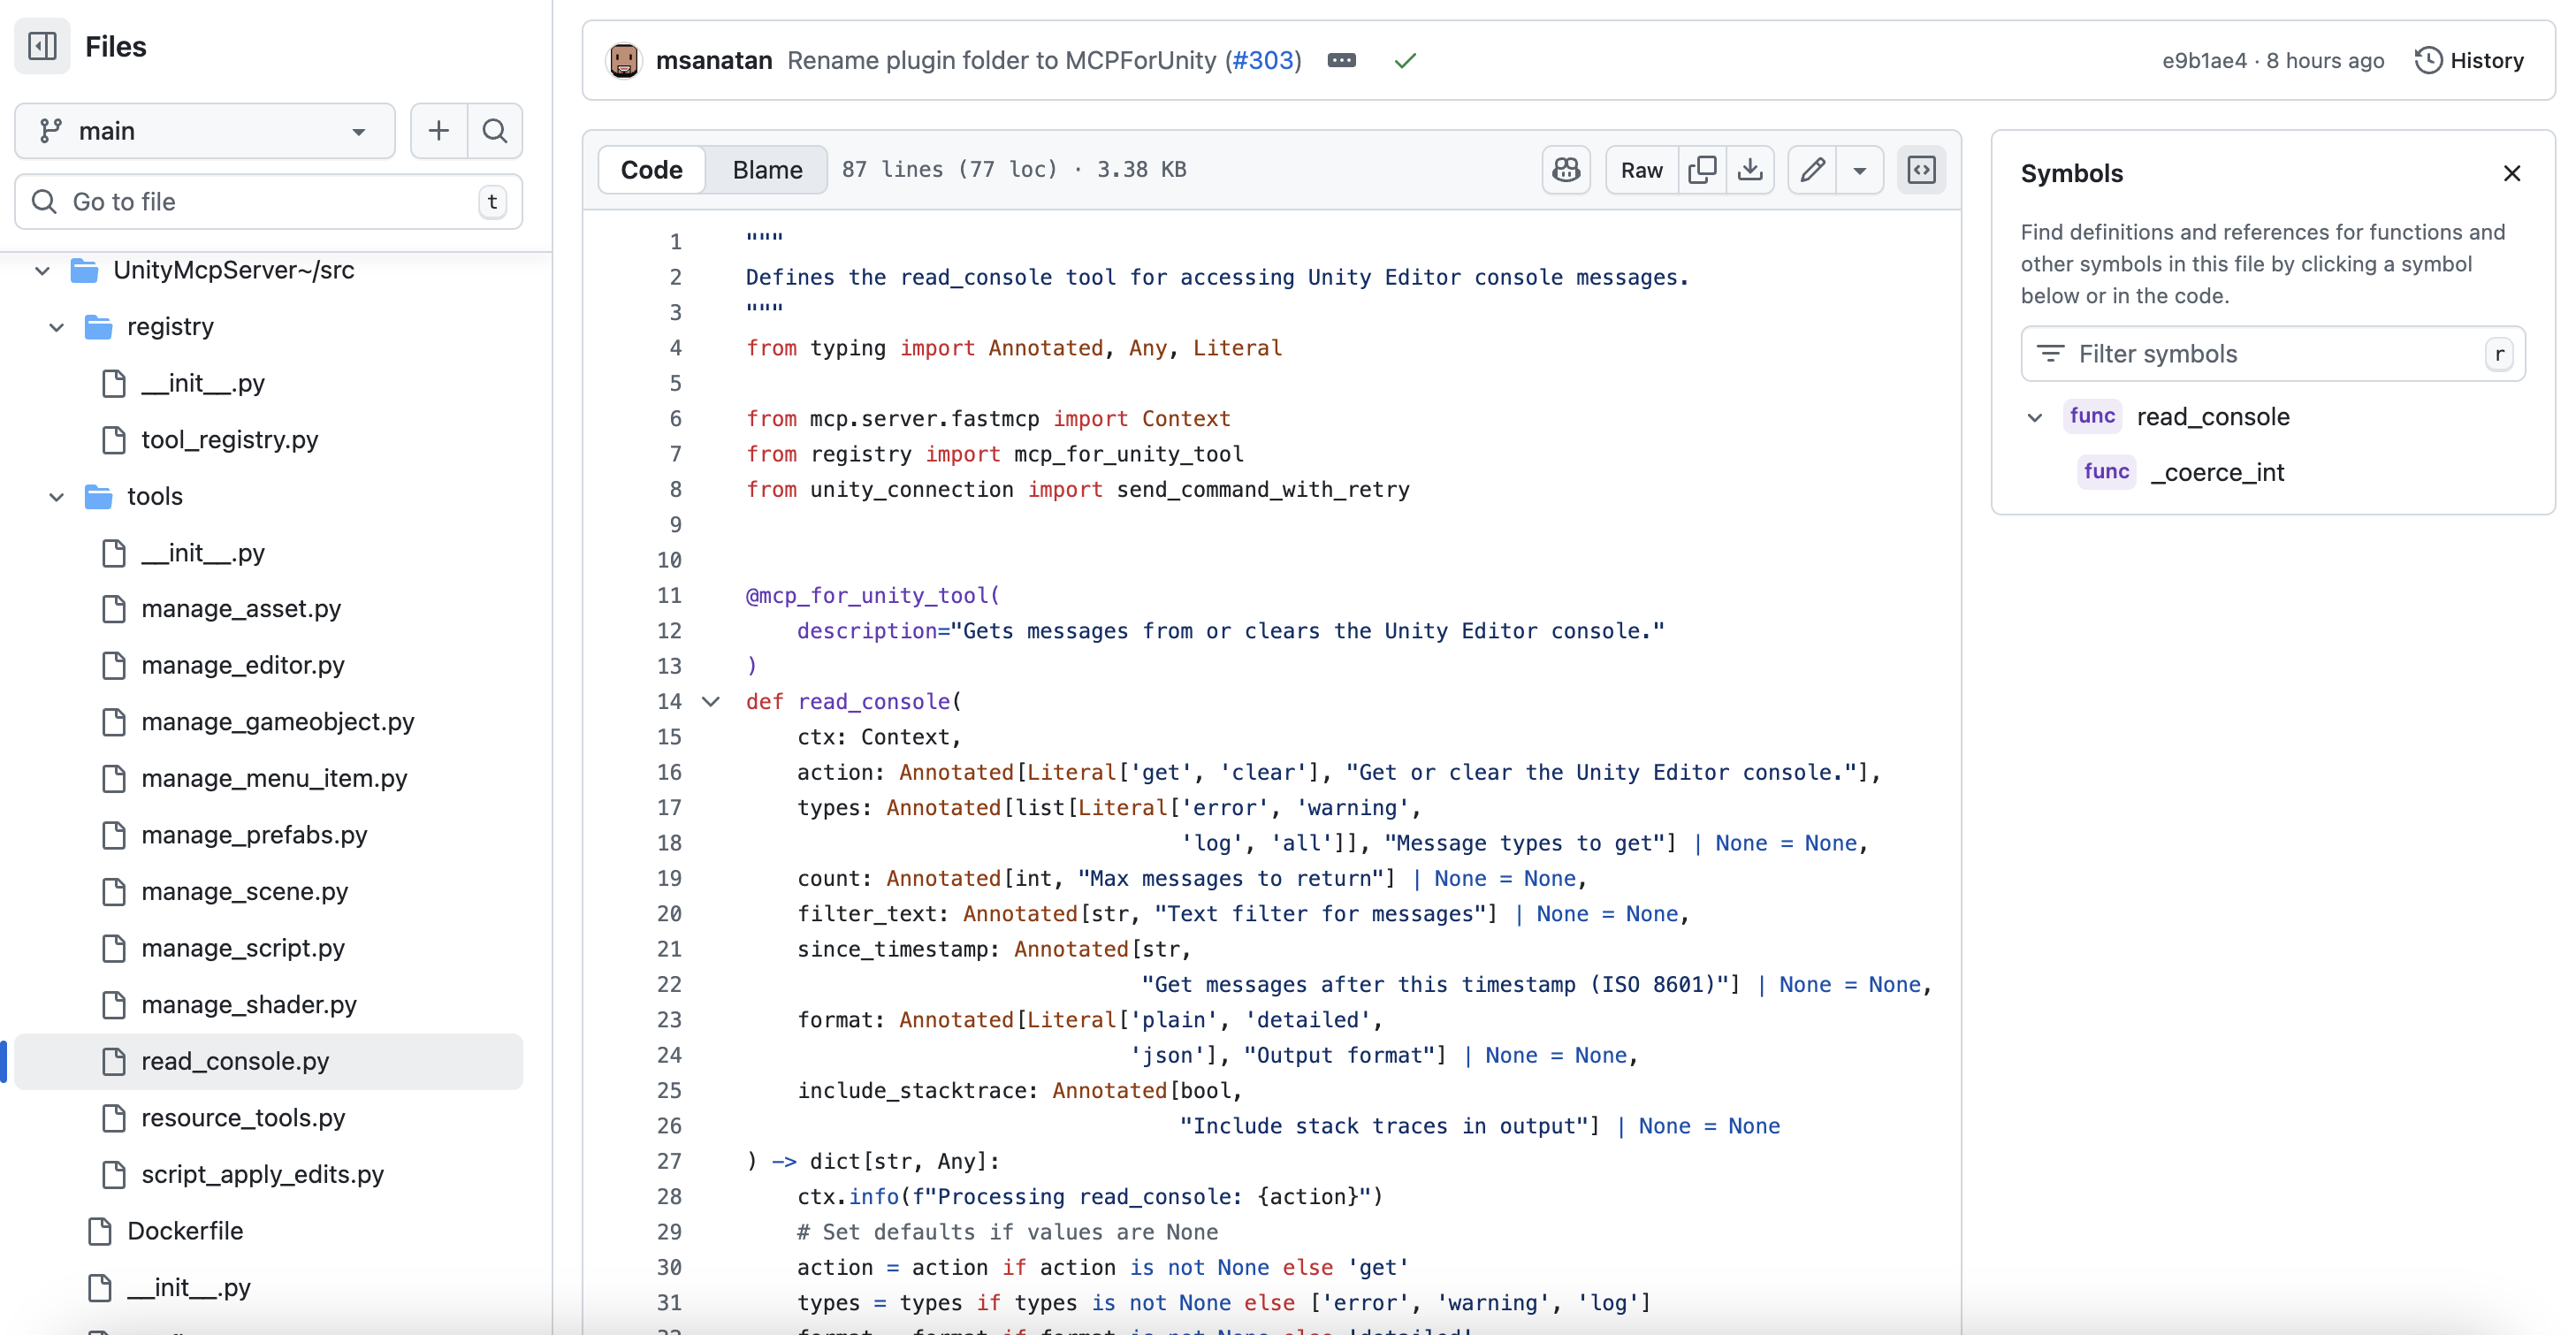This screenshot has width=2576, height=1335.
Task: Open pull request #303 link
Action: (1263, 61)
